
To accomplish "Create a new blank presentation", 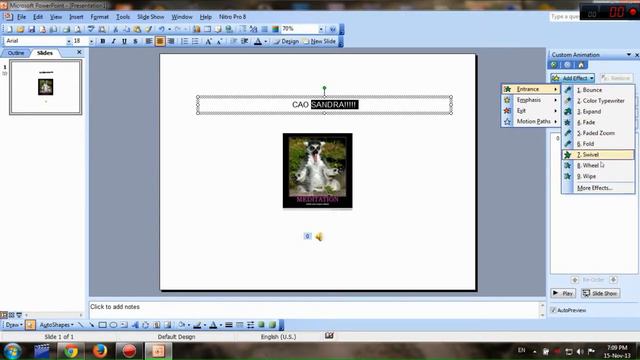I will (9, 29).
